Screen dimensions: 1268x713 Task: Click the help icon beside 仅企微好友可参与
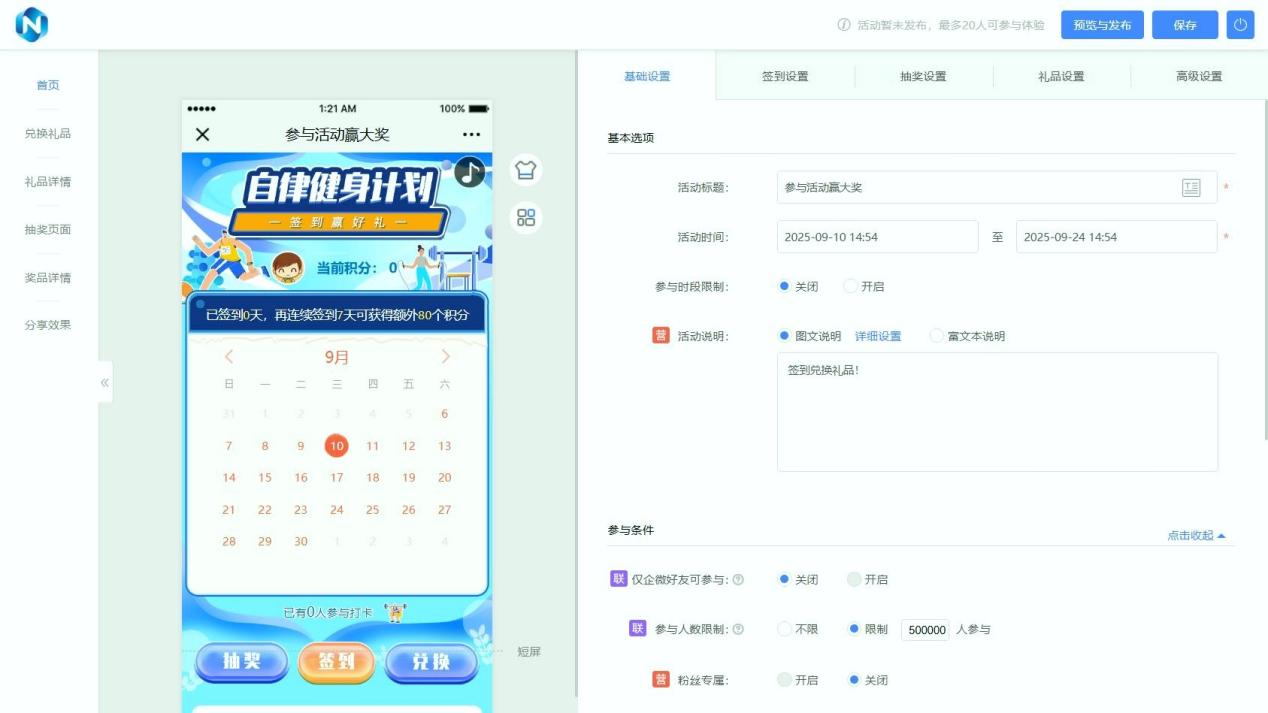(740, 578)
